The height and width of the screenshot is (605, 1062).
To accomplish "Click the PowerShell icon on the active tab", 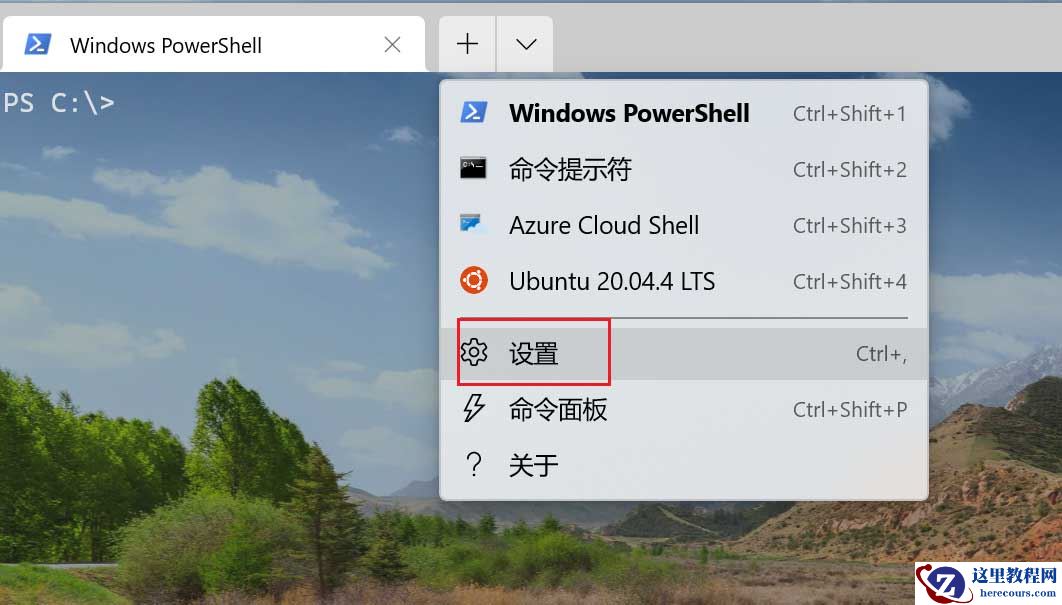I will pyautogui.click(x=37, y=44).
